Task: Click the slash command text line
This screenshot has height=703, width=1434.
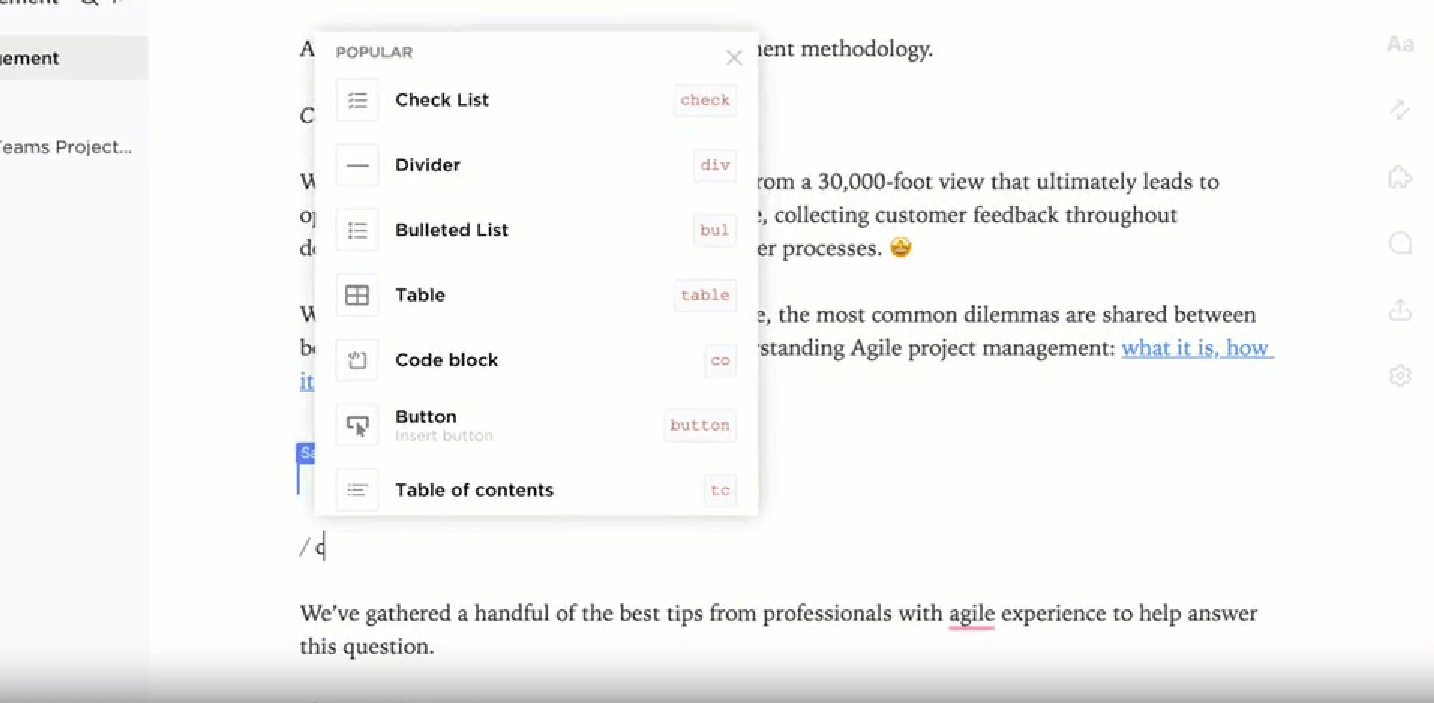Action: (x=312, y=546)
